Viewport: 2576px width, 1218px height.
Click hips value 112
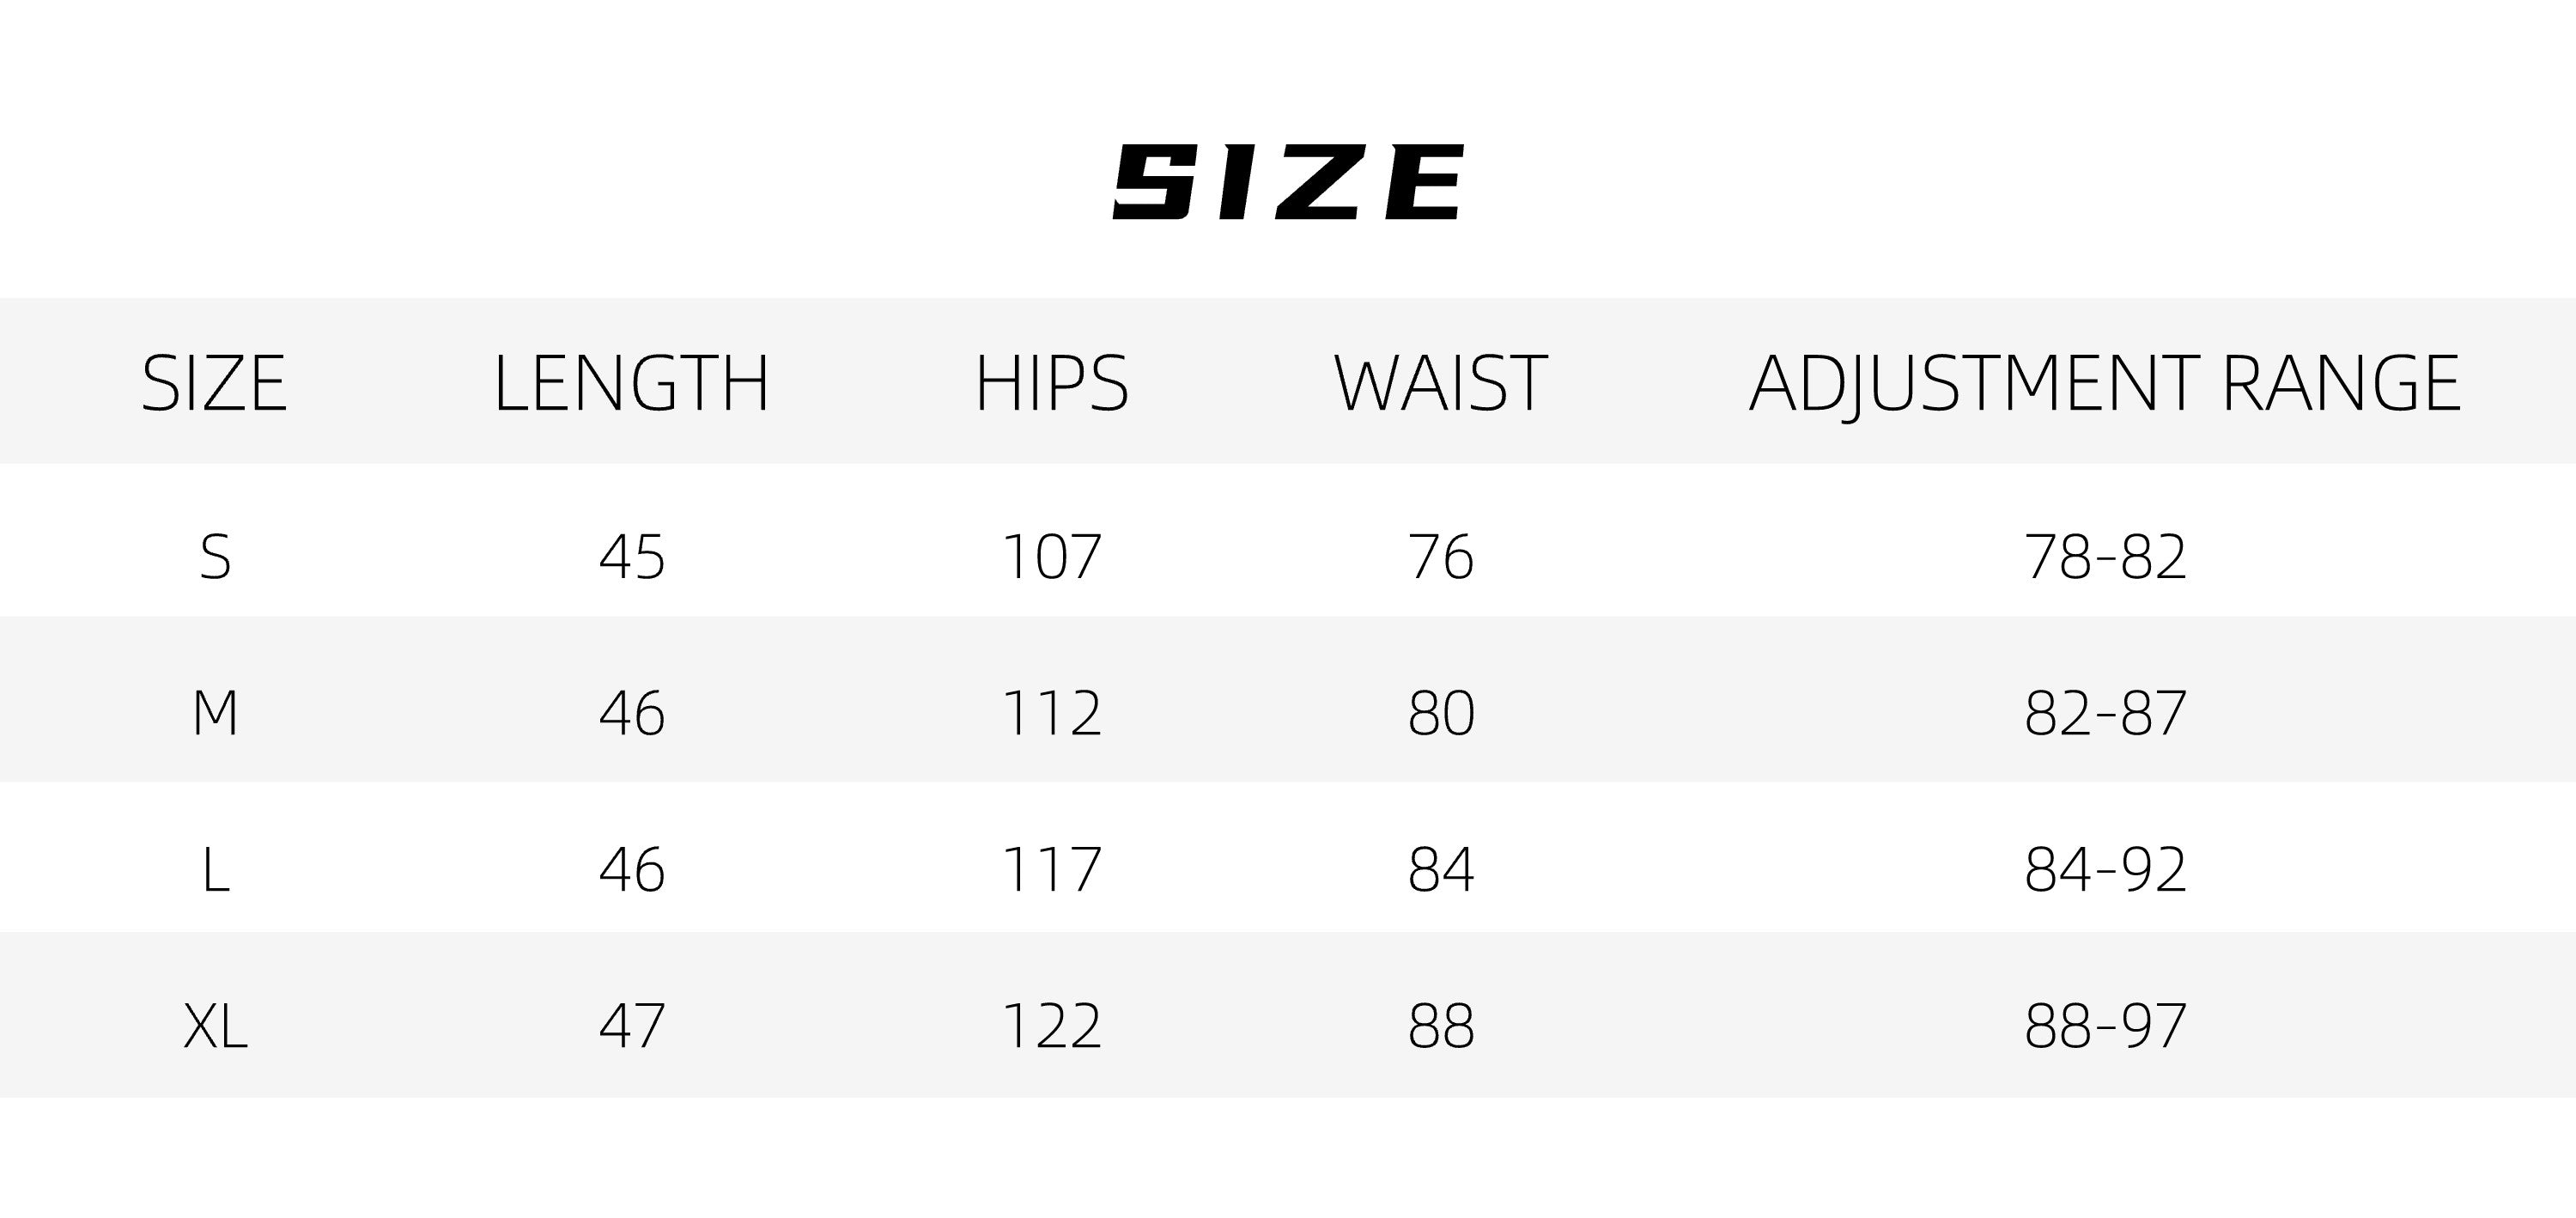click(x=1051, y=713)
